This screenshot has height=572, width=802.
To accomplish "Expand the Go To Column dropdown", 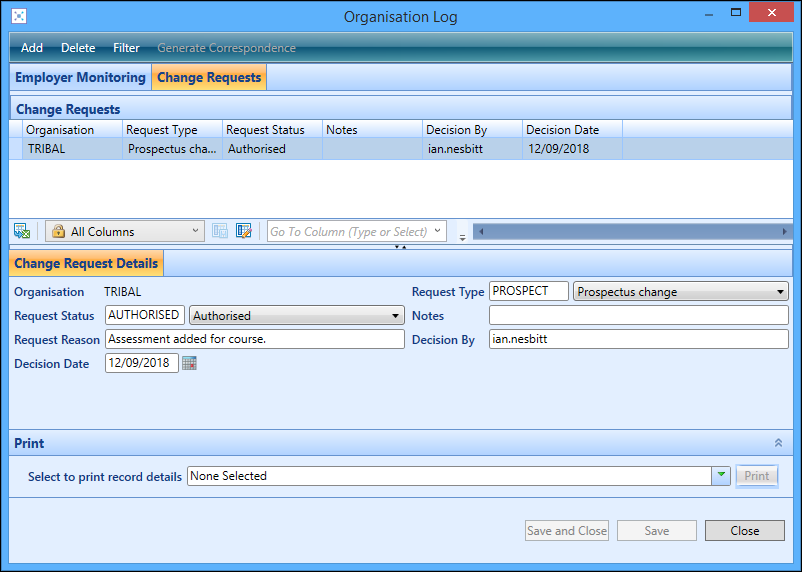I will click(x=437, y=231).
